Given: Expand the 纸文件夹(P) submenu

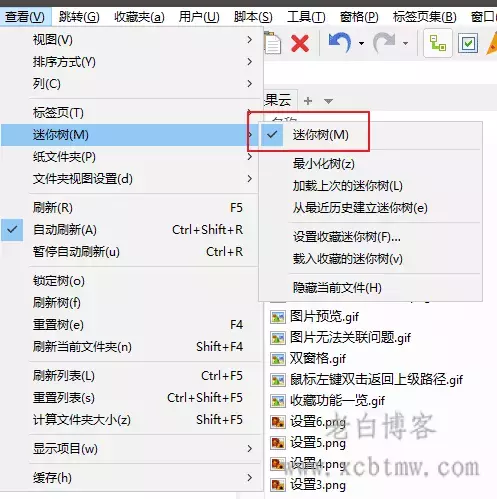Looking at the screenshot, I should [x=130, y=157].
